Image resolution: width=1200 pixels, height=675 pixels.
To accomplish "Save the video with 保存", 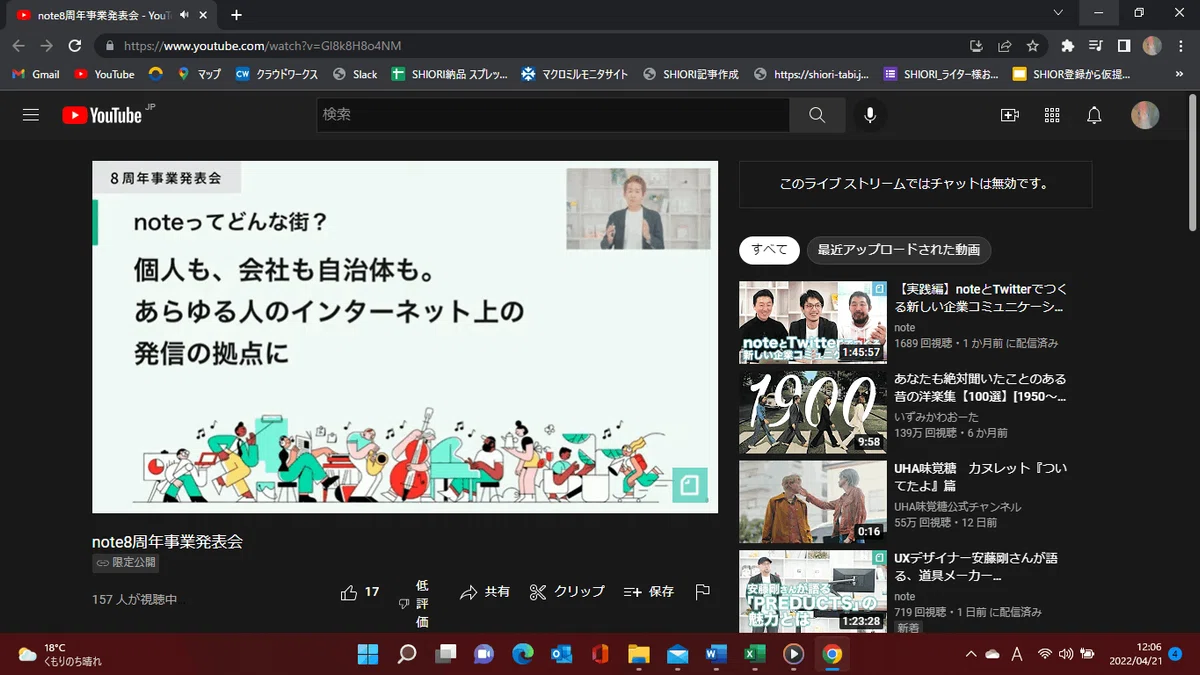I will 649,592.
